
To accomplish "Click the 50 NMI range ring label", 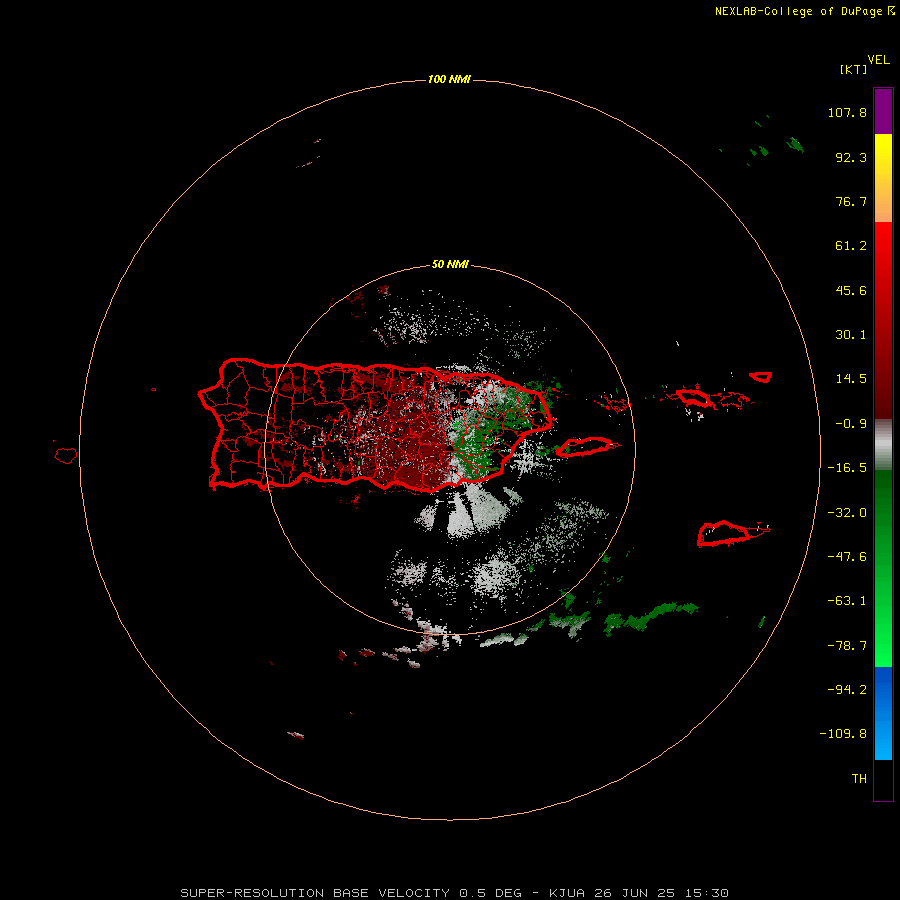I will tap(450, 265).
